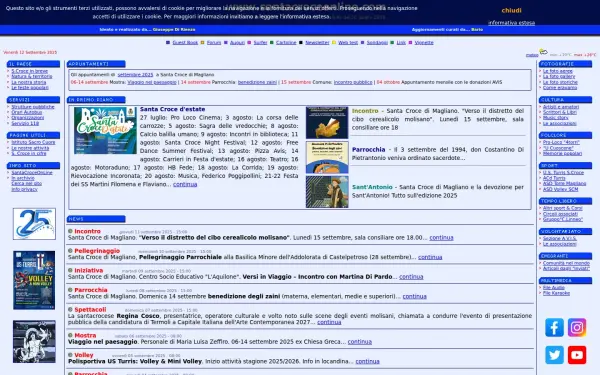600x375 pixels.
Task: Open ASD Volley SCM link
Action: (561, 189)
